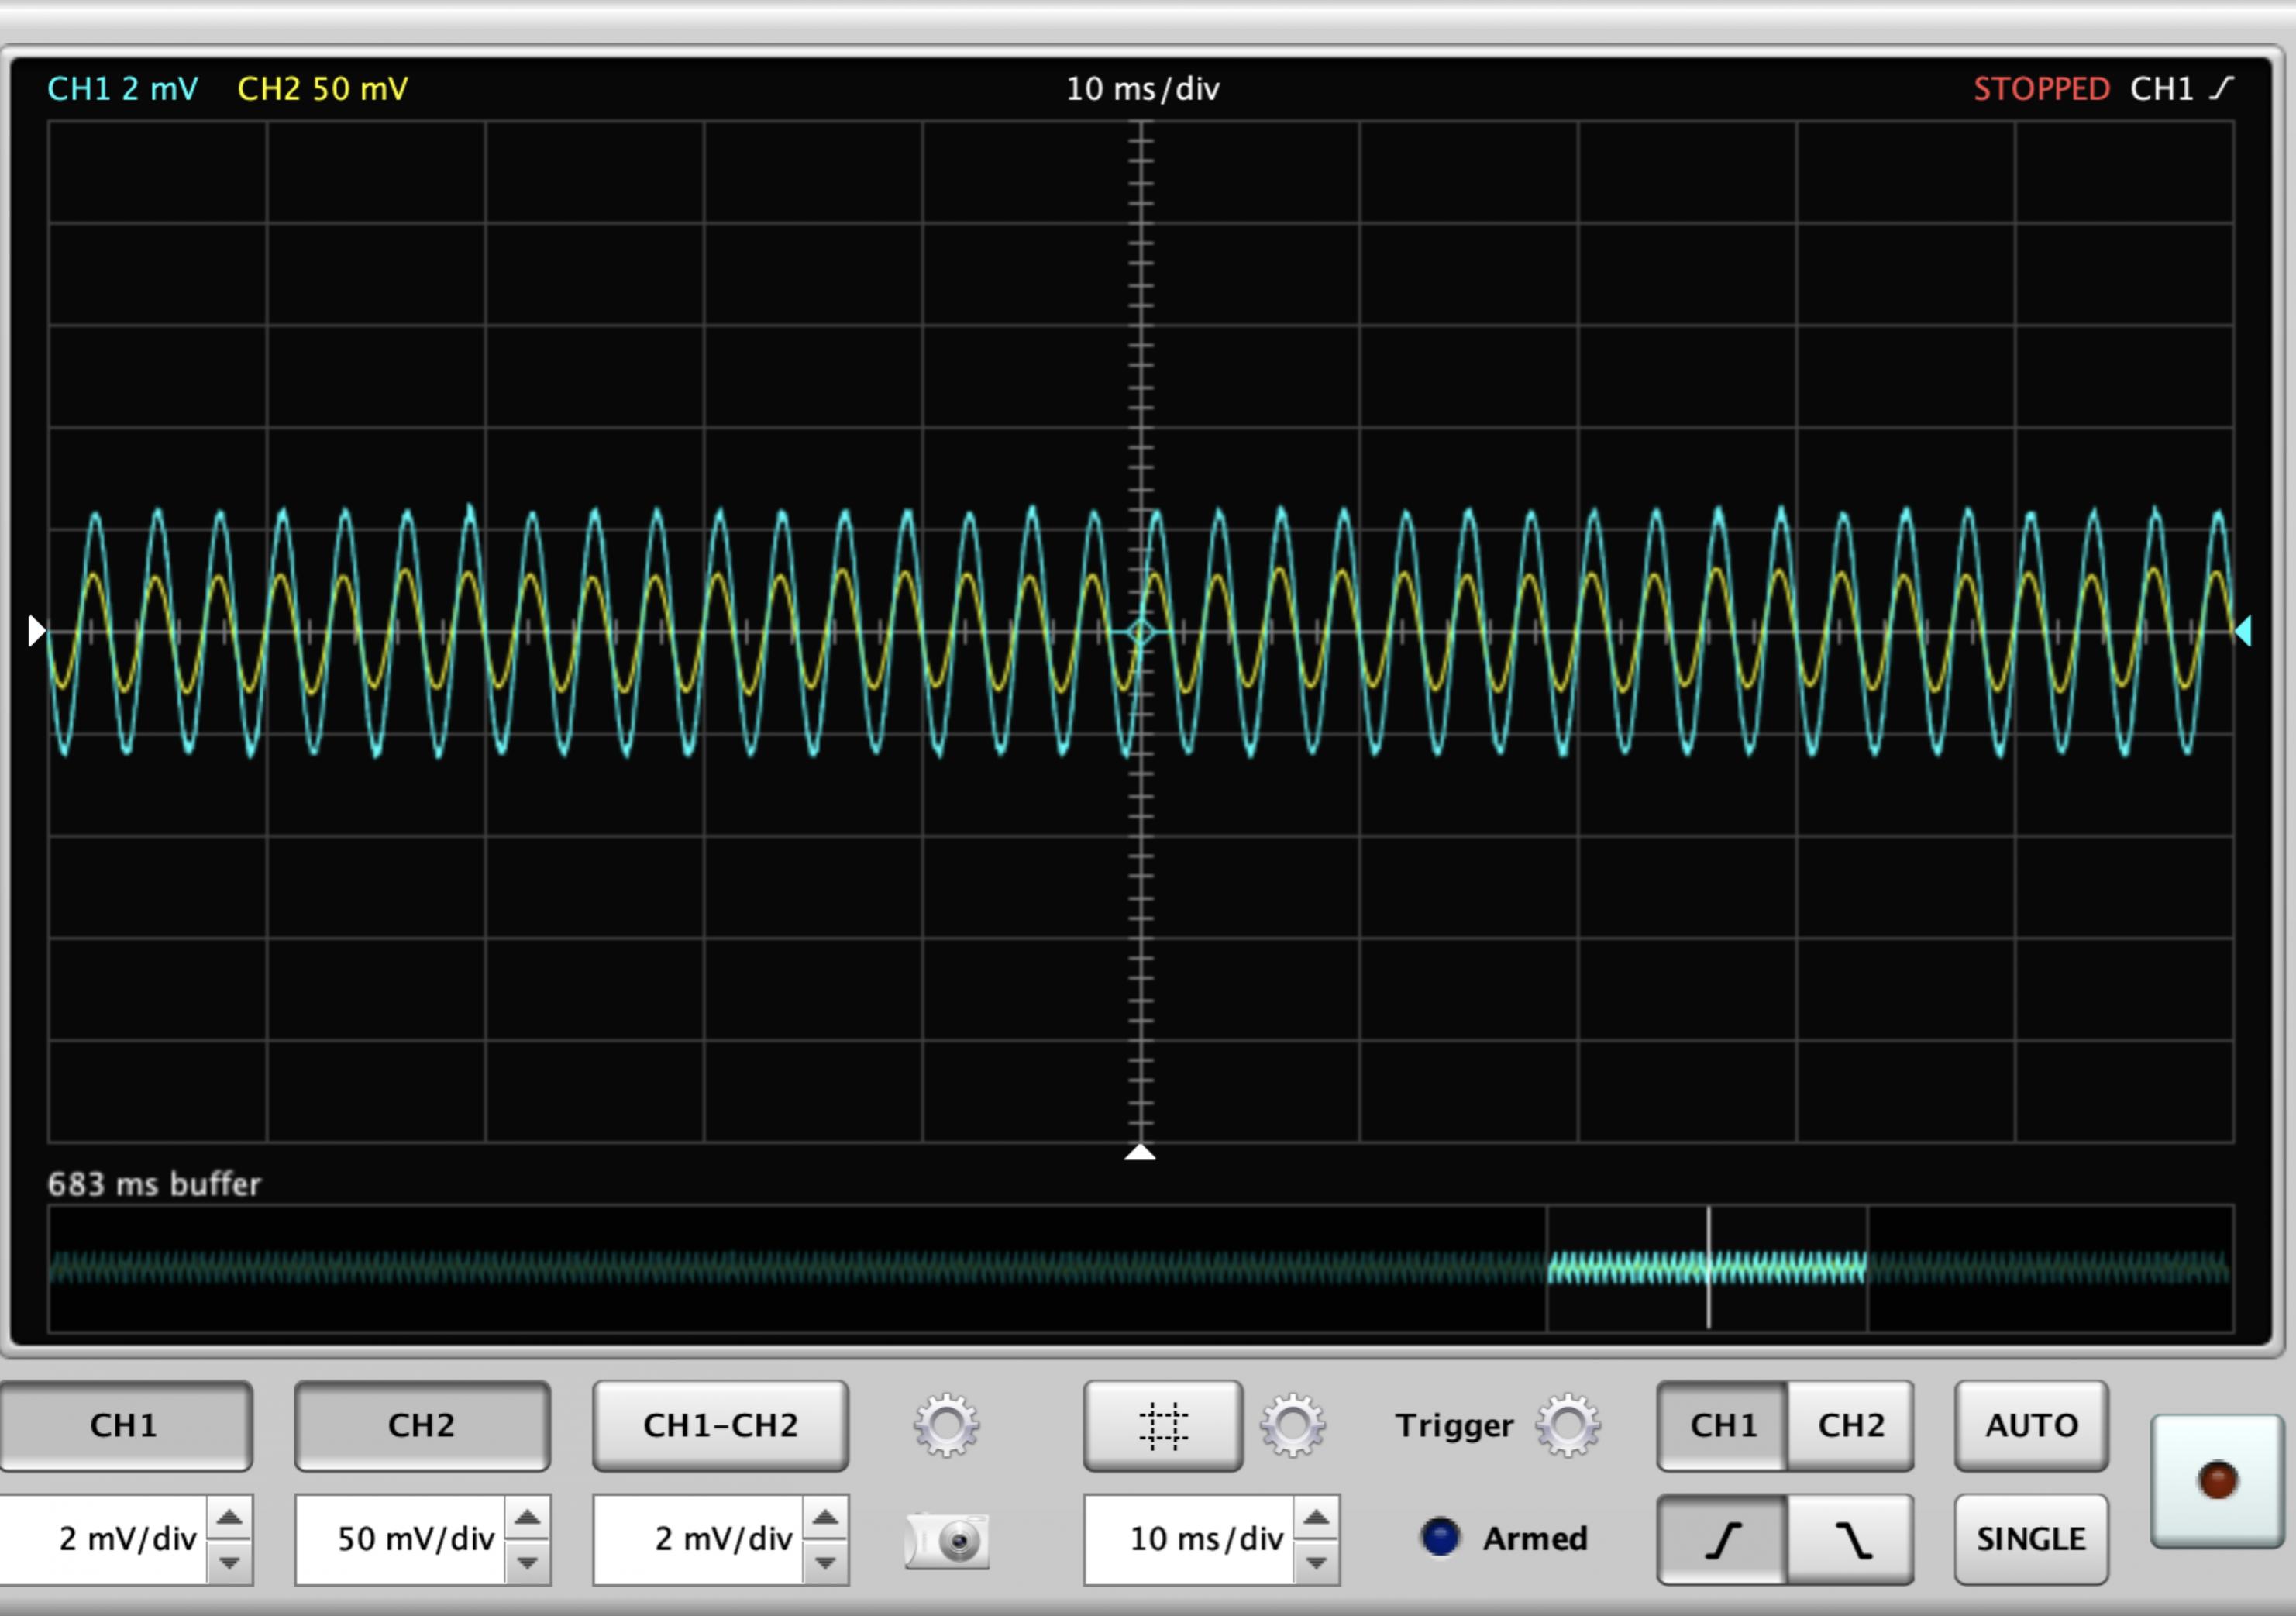Click the CH1 2 mV header label
Image resolution: width=2296 pixels, height=1616 pixels.
[x=123, y=89]
